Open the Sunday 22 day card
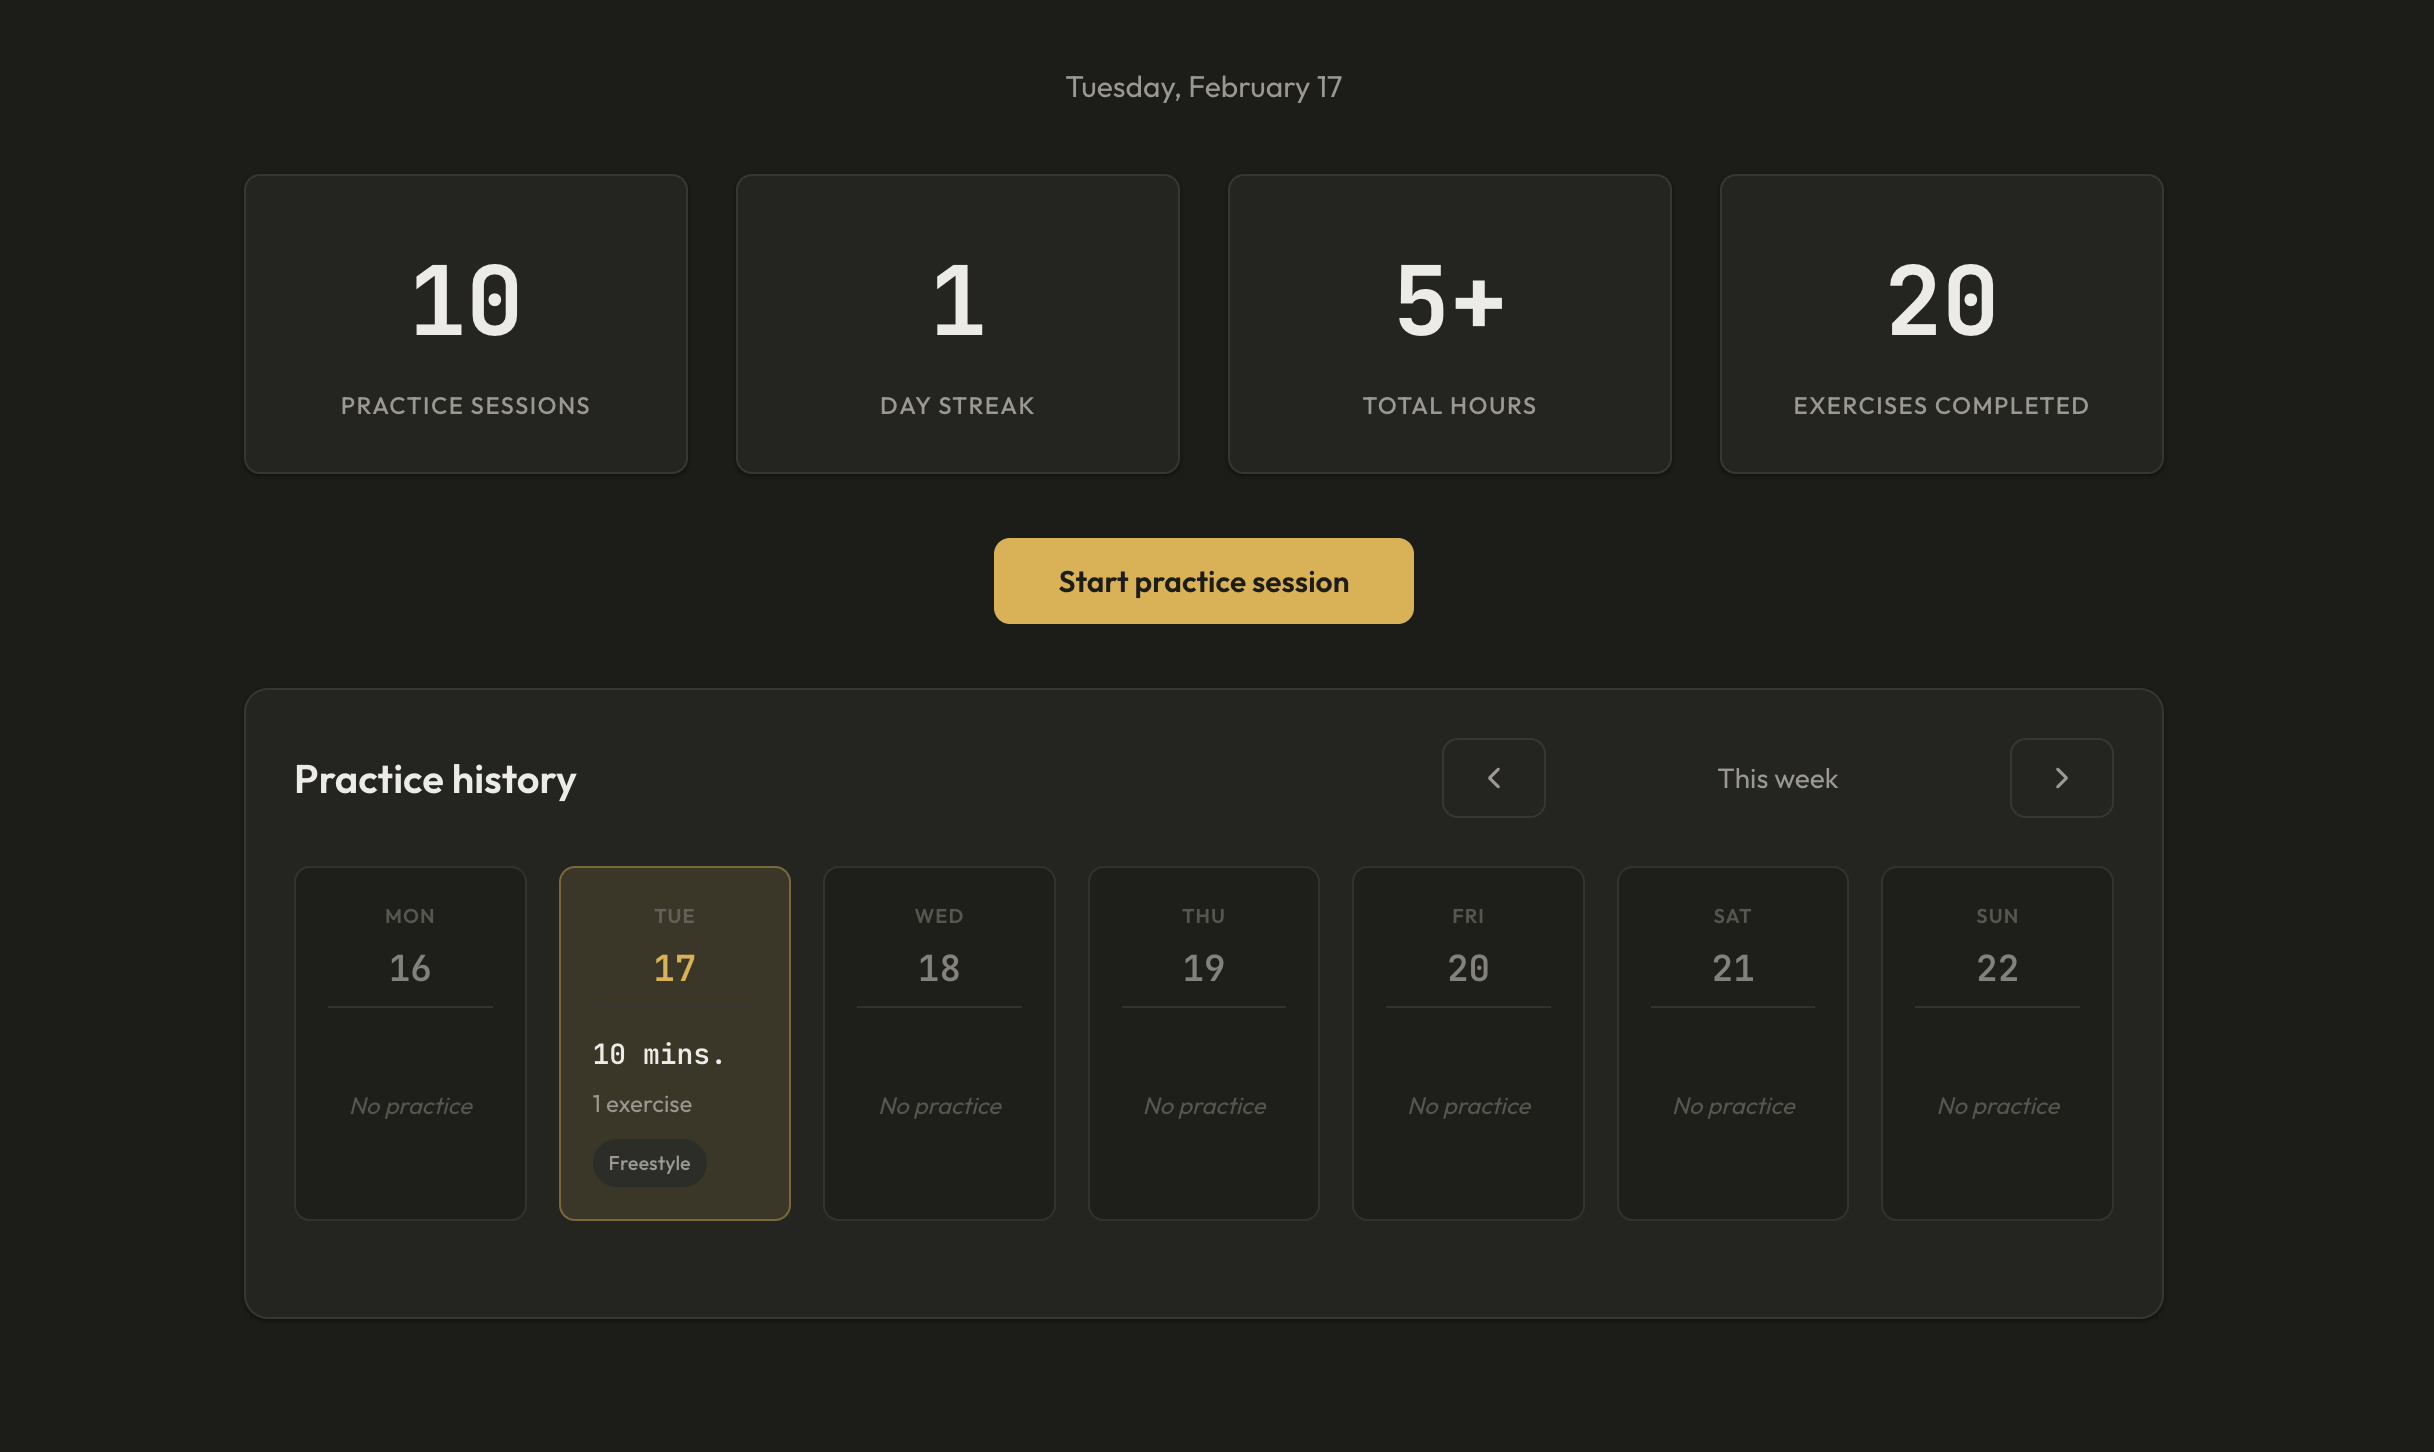Viewport: 2434px width, 1452px height. point(1996,1043)
